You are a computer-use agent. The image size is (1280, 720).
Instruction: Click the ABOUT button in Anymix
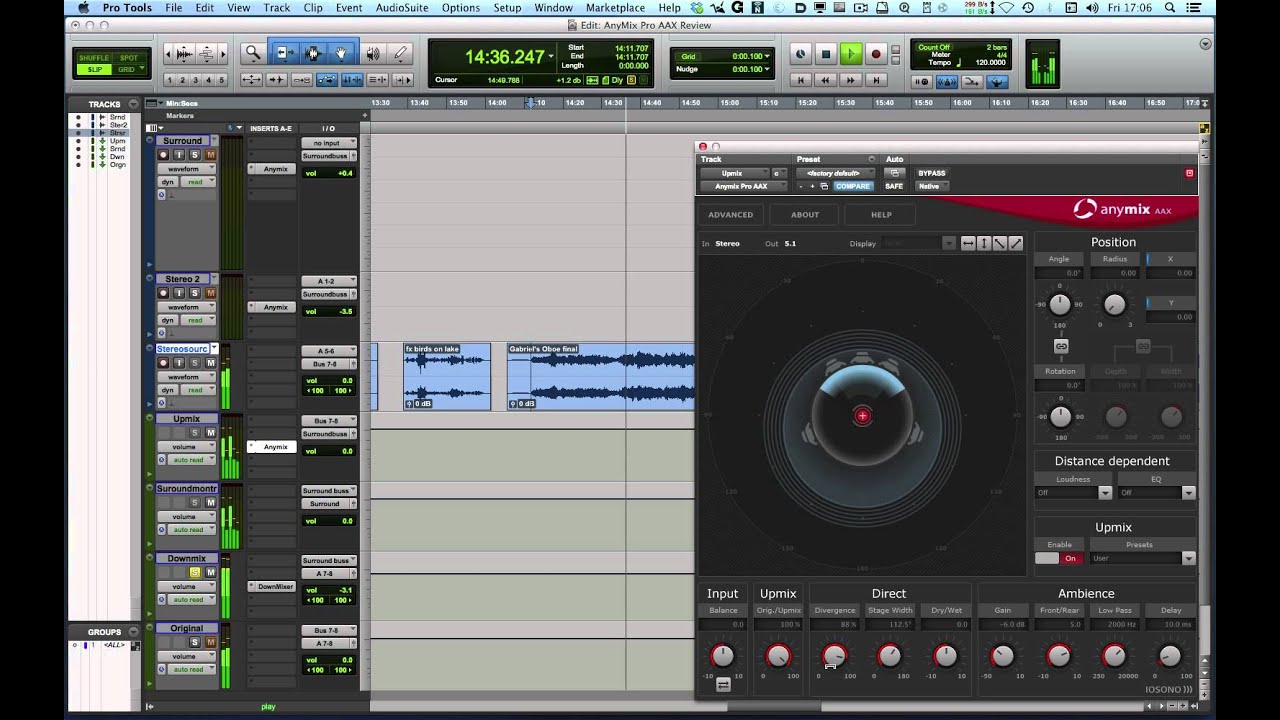pos(805,214)
